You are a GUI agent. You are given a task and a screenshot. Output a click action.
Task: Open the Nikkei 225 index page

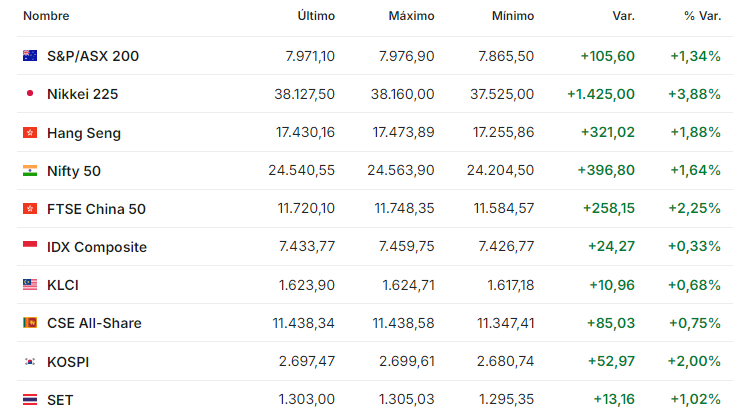[x=82, y=94]
